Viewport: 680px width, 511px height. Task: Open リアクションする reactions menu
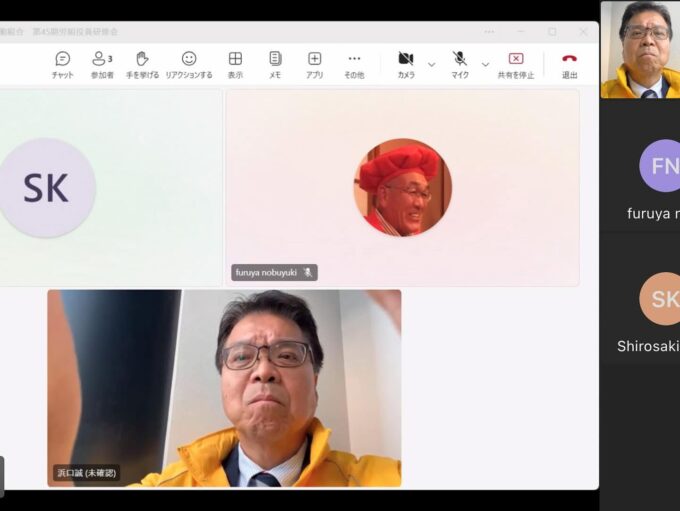click(x=189, y=65)
